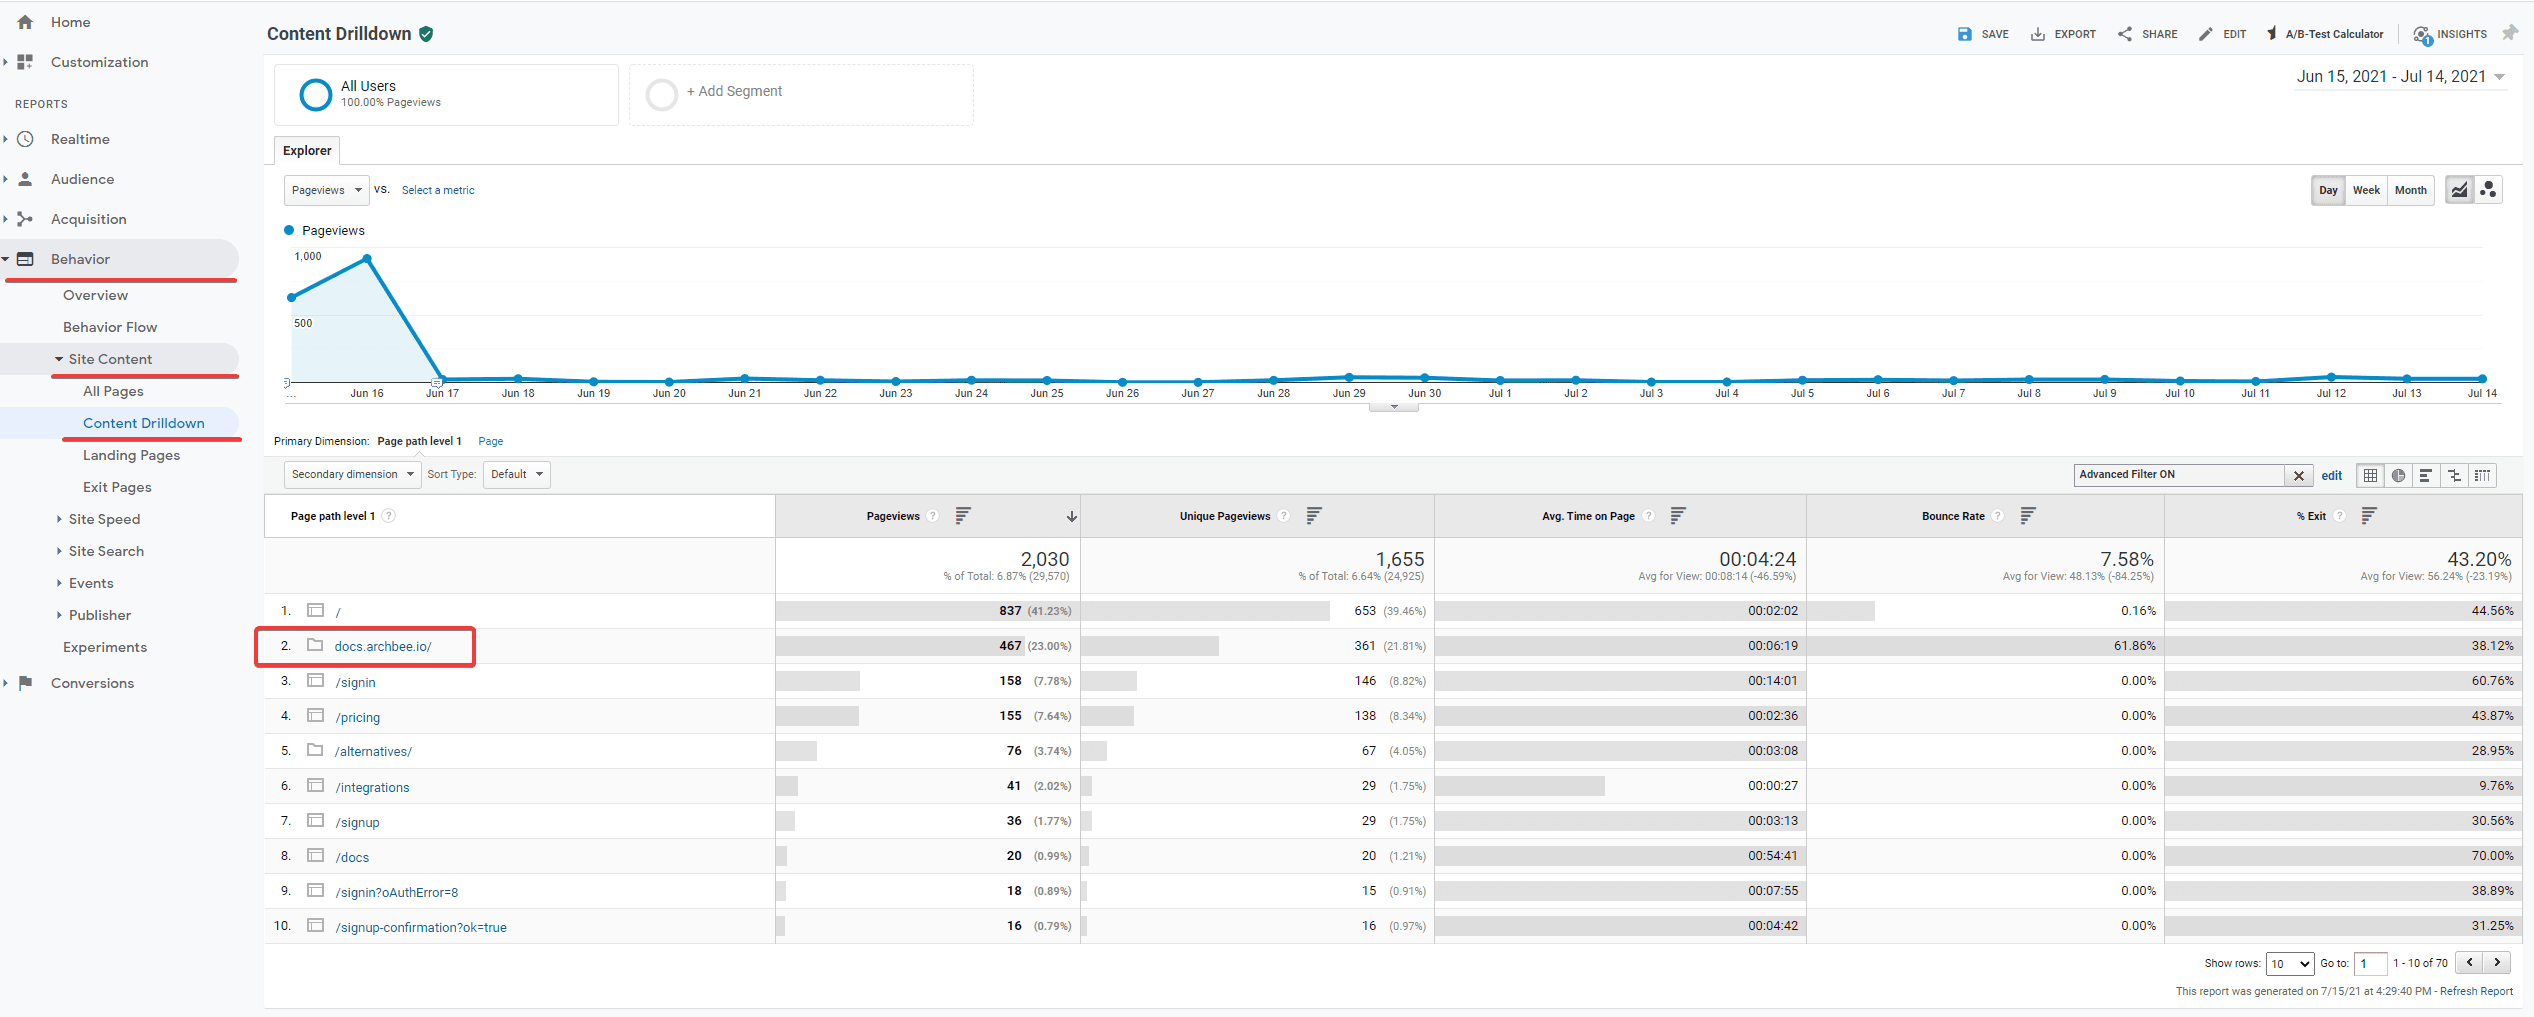Click help icon next to Bounce Rate
2534x1017 pixels.
click(x=1997, y=517)
